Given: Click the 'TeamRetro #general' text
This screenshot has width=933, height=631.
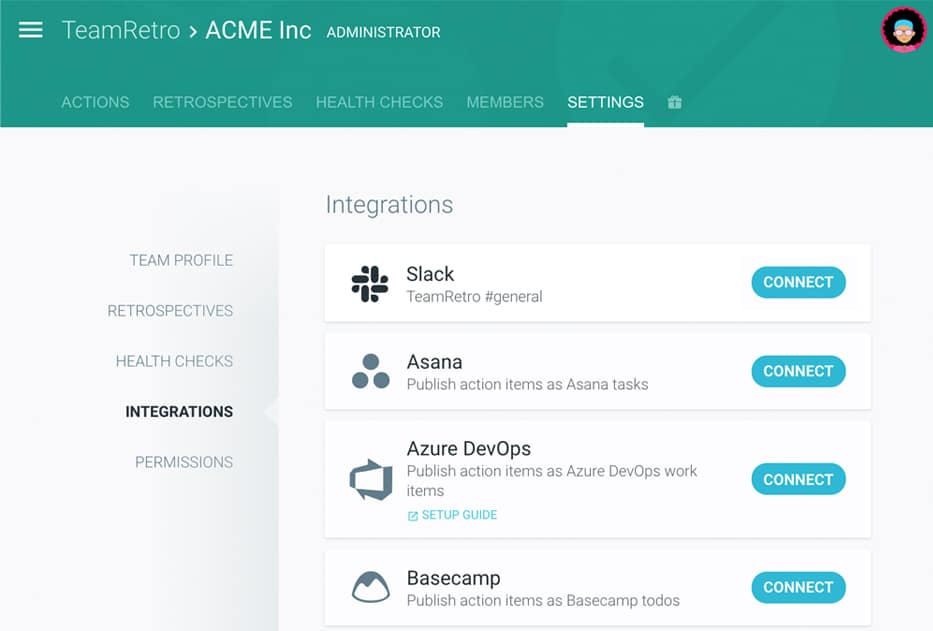Looking at the screenshot, I should [x=474, y=296].
